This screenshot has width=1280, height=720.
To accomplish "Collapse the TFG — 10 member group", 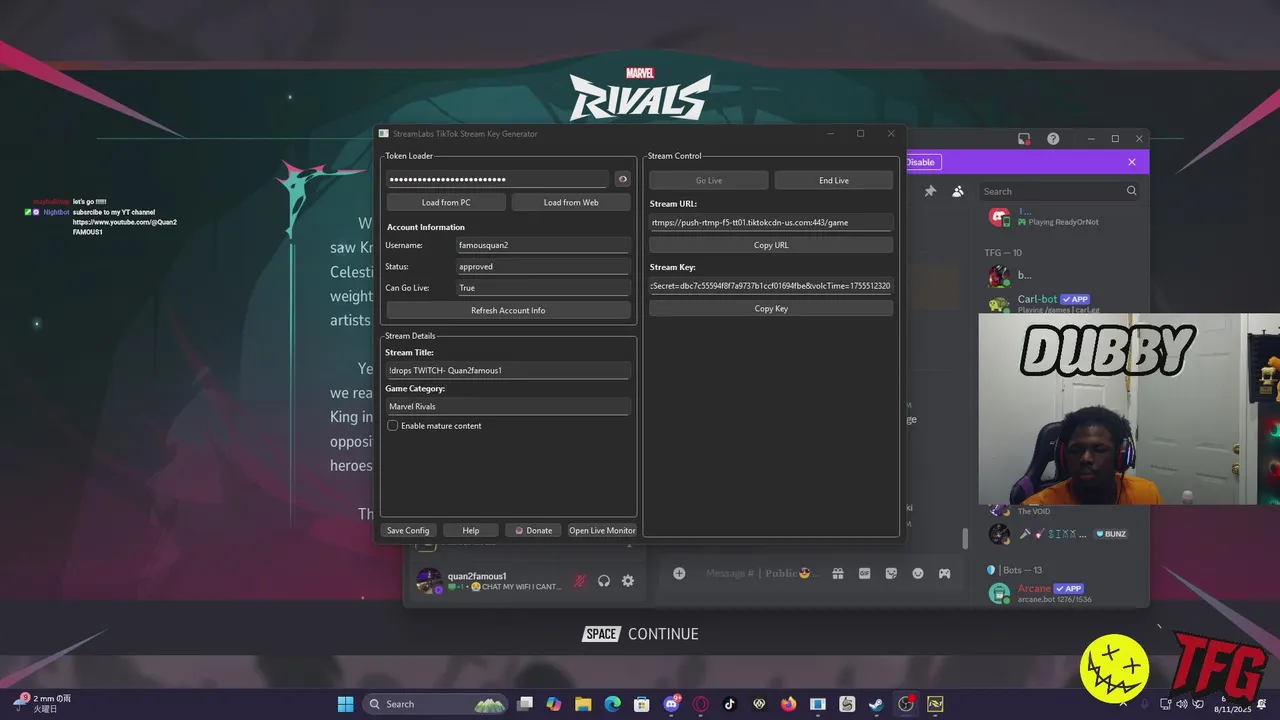I will 1003,253.
